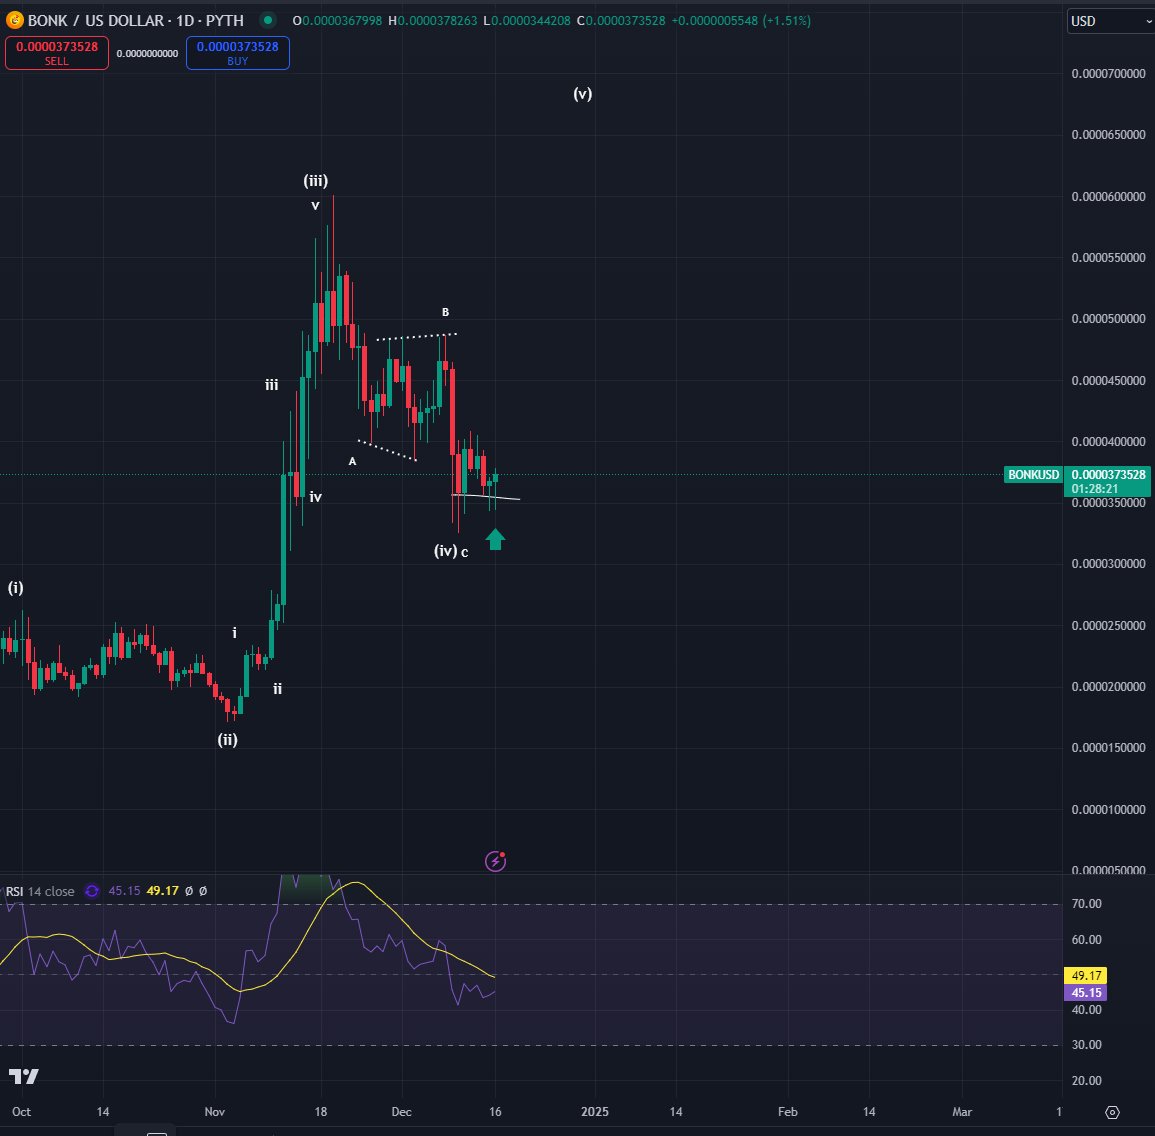Click the Nov label on time axis
Viewport: 1155px width, 1136px height.
214,1112
